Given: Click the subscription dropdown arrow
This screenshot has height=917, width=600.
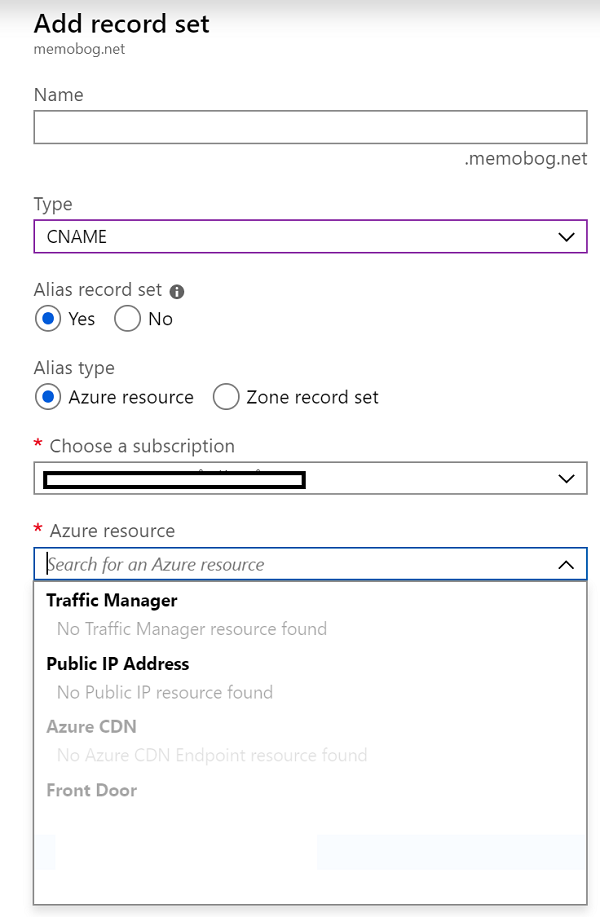Looking at the screenshot, I should pos(566,479).
